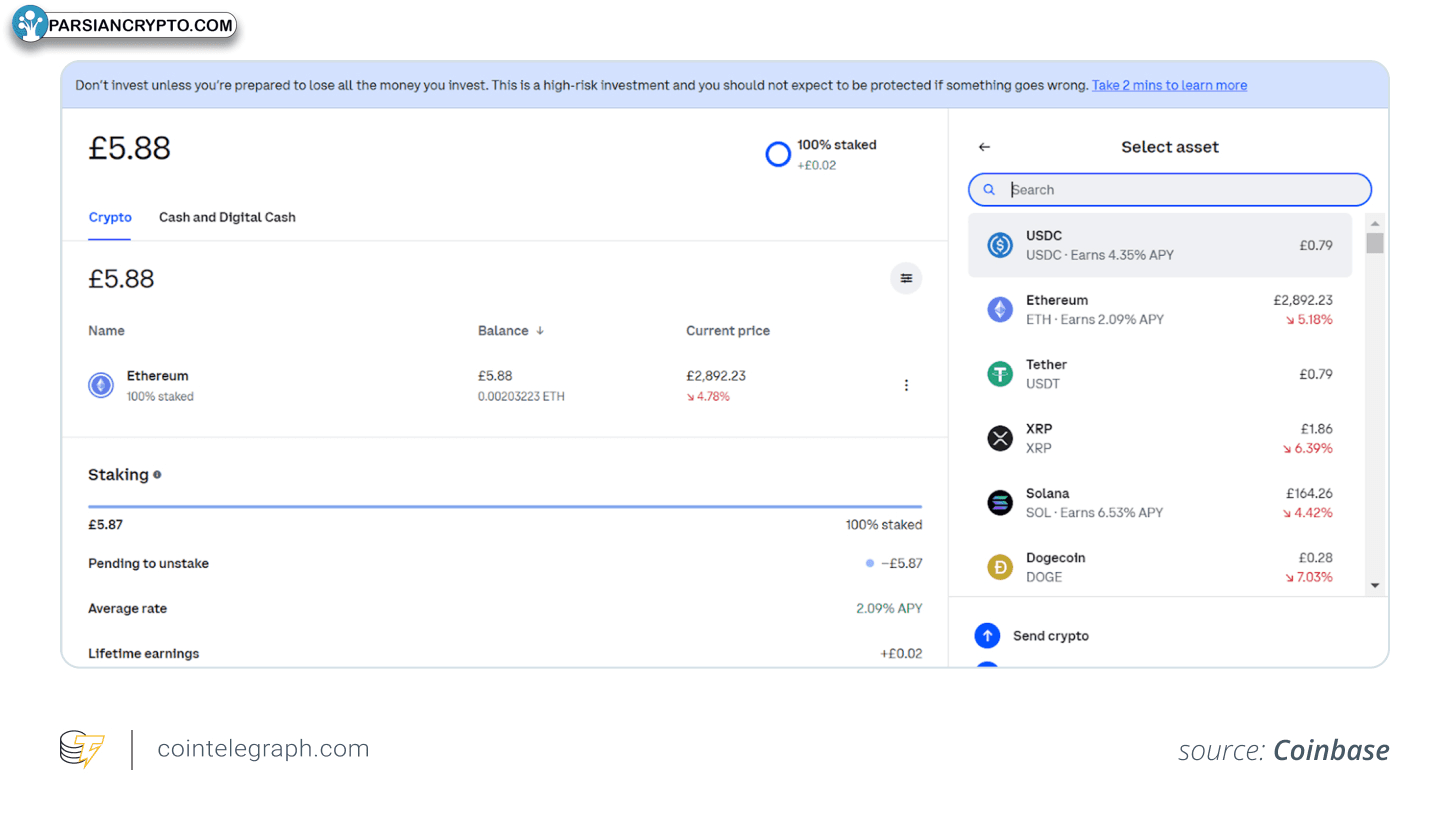
Task: Click the Pending to unstake label
Action: tap(148, 563)
